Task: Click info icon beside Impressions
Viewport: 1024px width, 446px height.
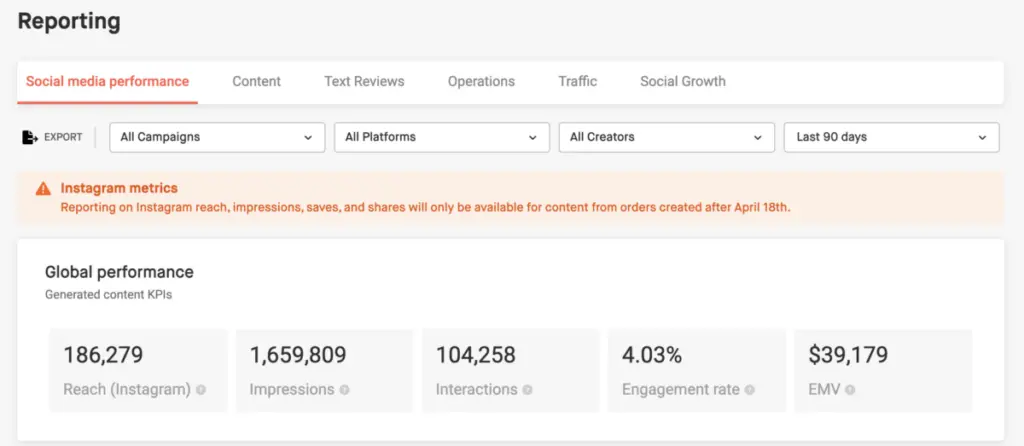Action: (x=345, y=390)
